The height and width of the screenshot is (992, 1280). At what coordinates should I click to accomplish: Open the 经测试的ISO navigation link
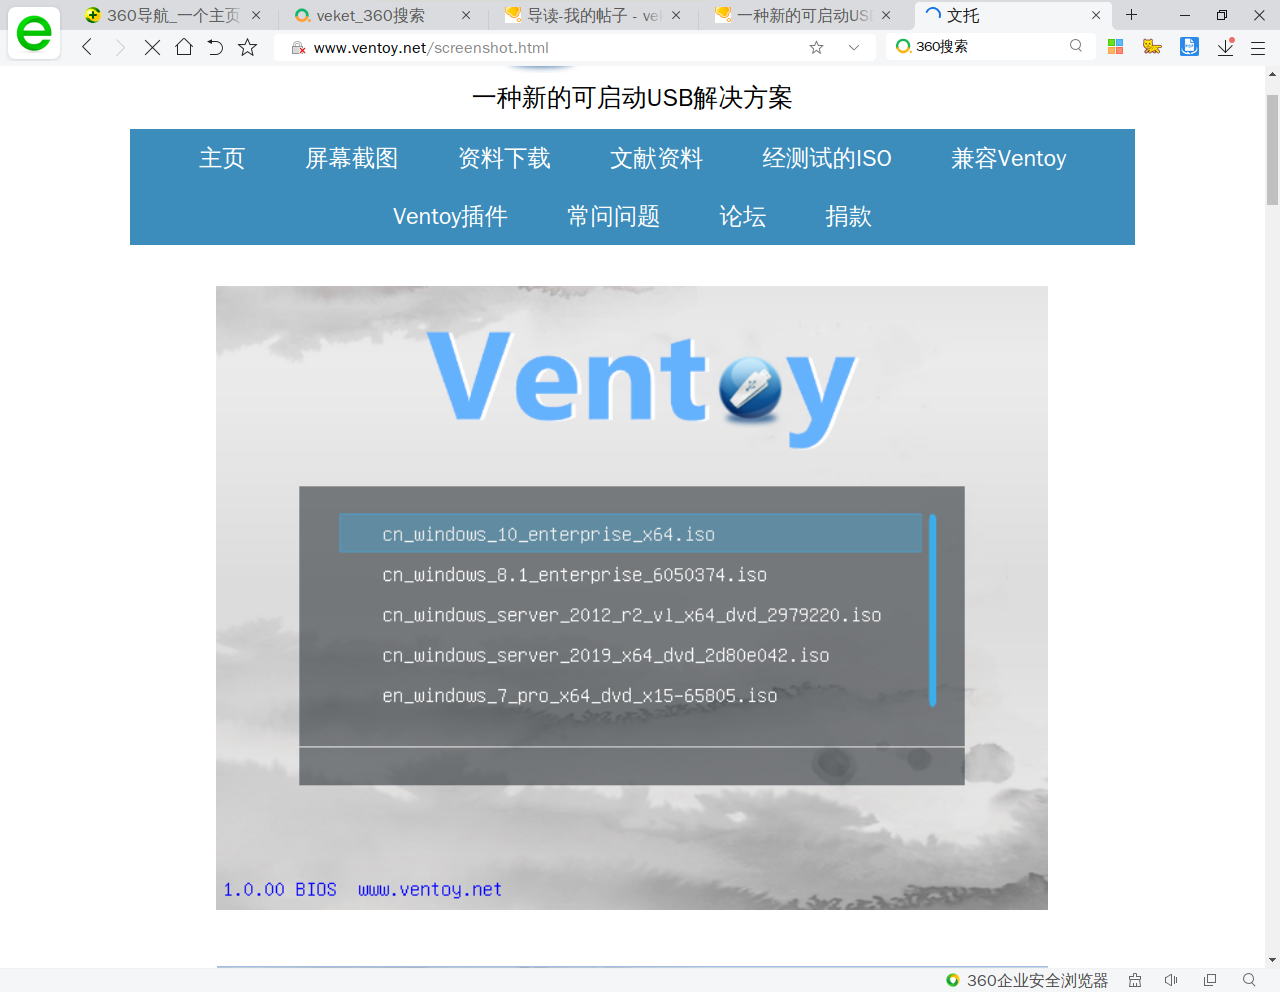(827, 158)
